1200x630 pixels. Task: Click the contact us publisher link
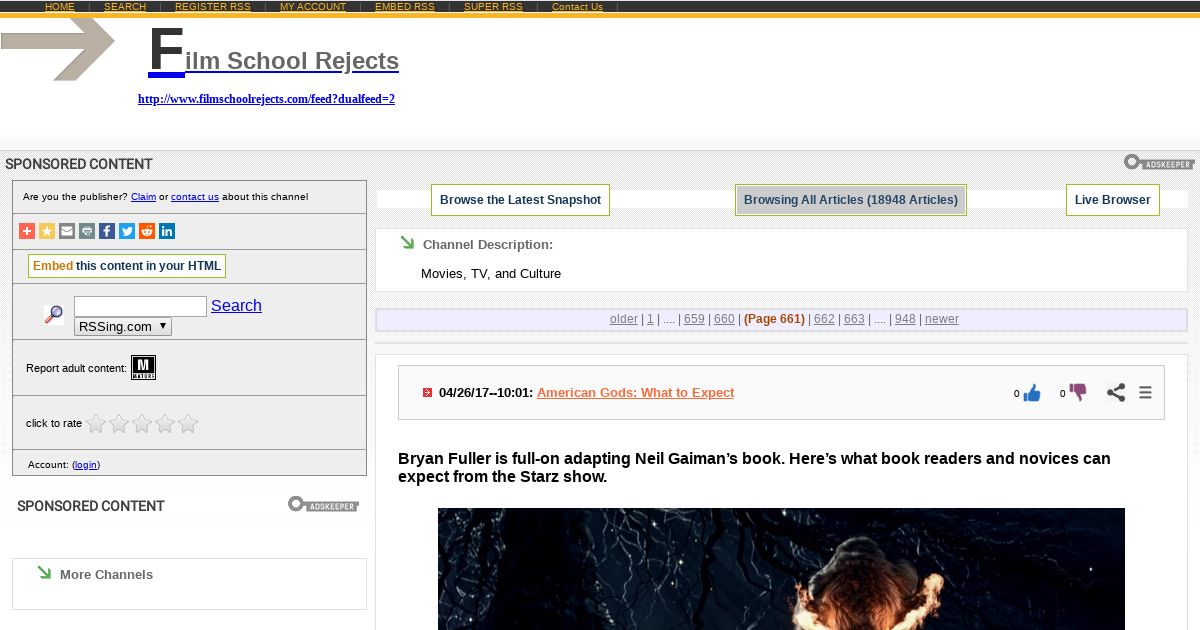(195, 197)
